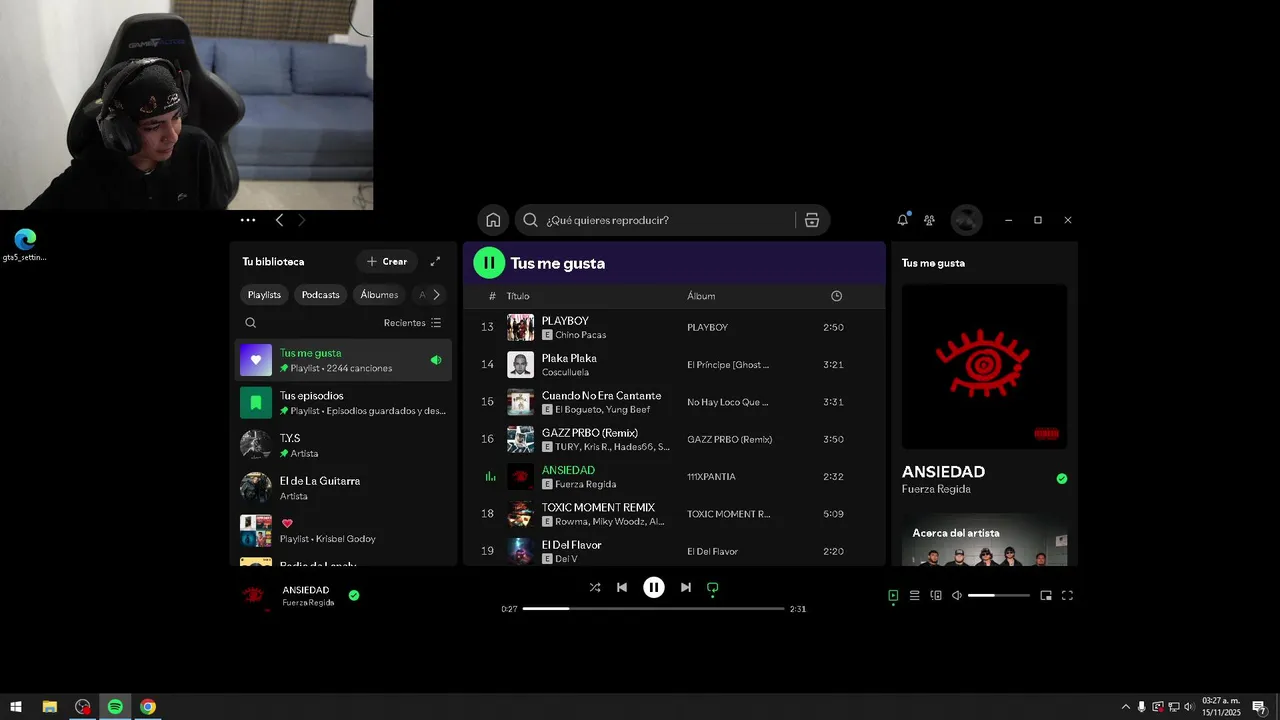Toggle liked checkmark in bottom player bar
The image size is (1280, 720).
(354, 595)
